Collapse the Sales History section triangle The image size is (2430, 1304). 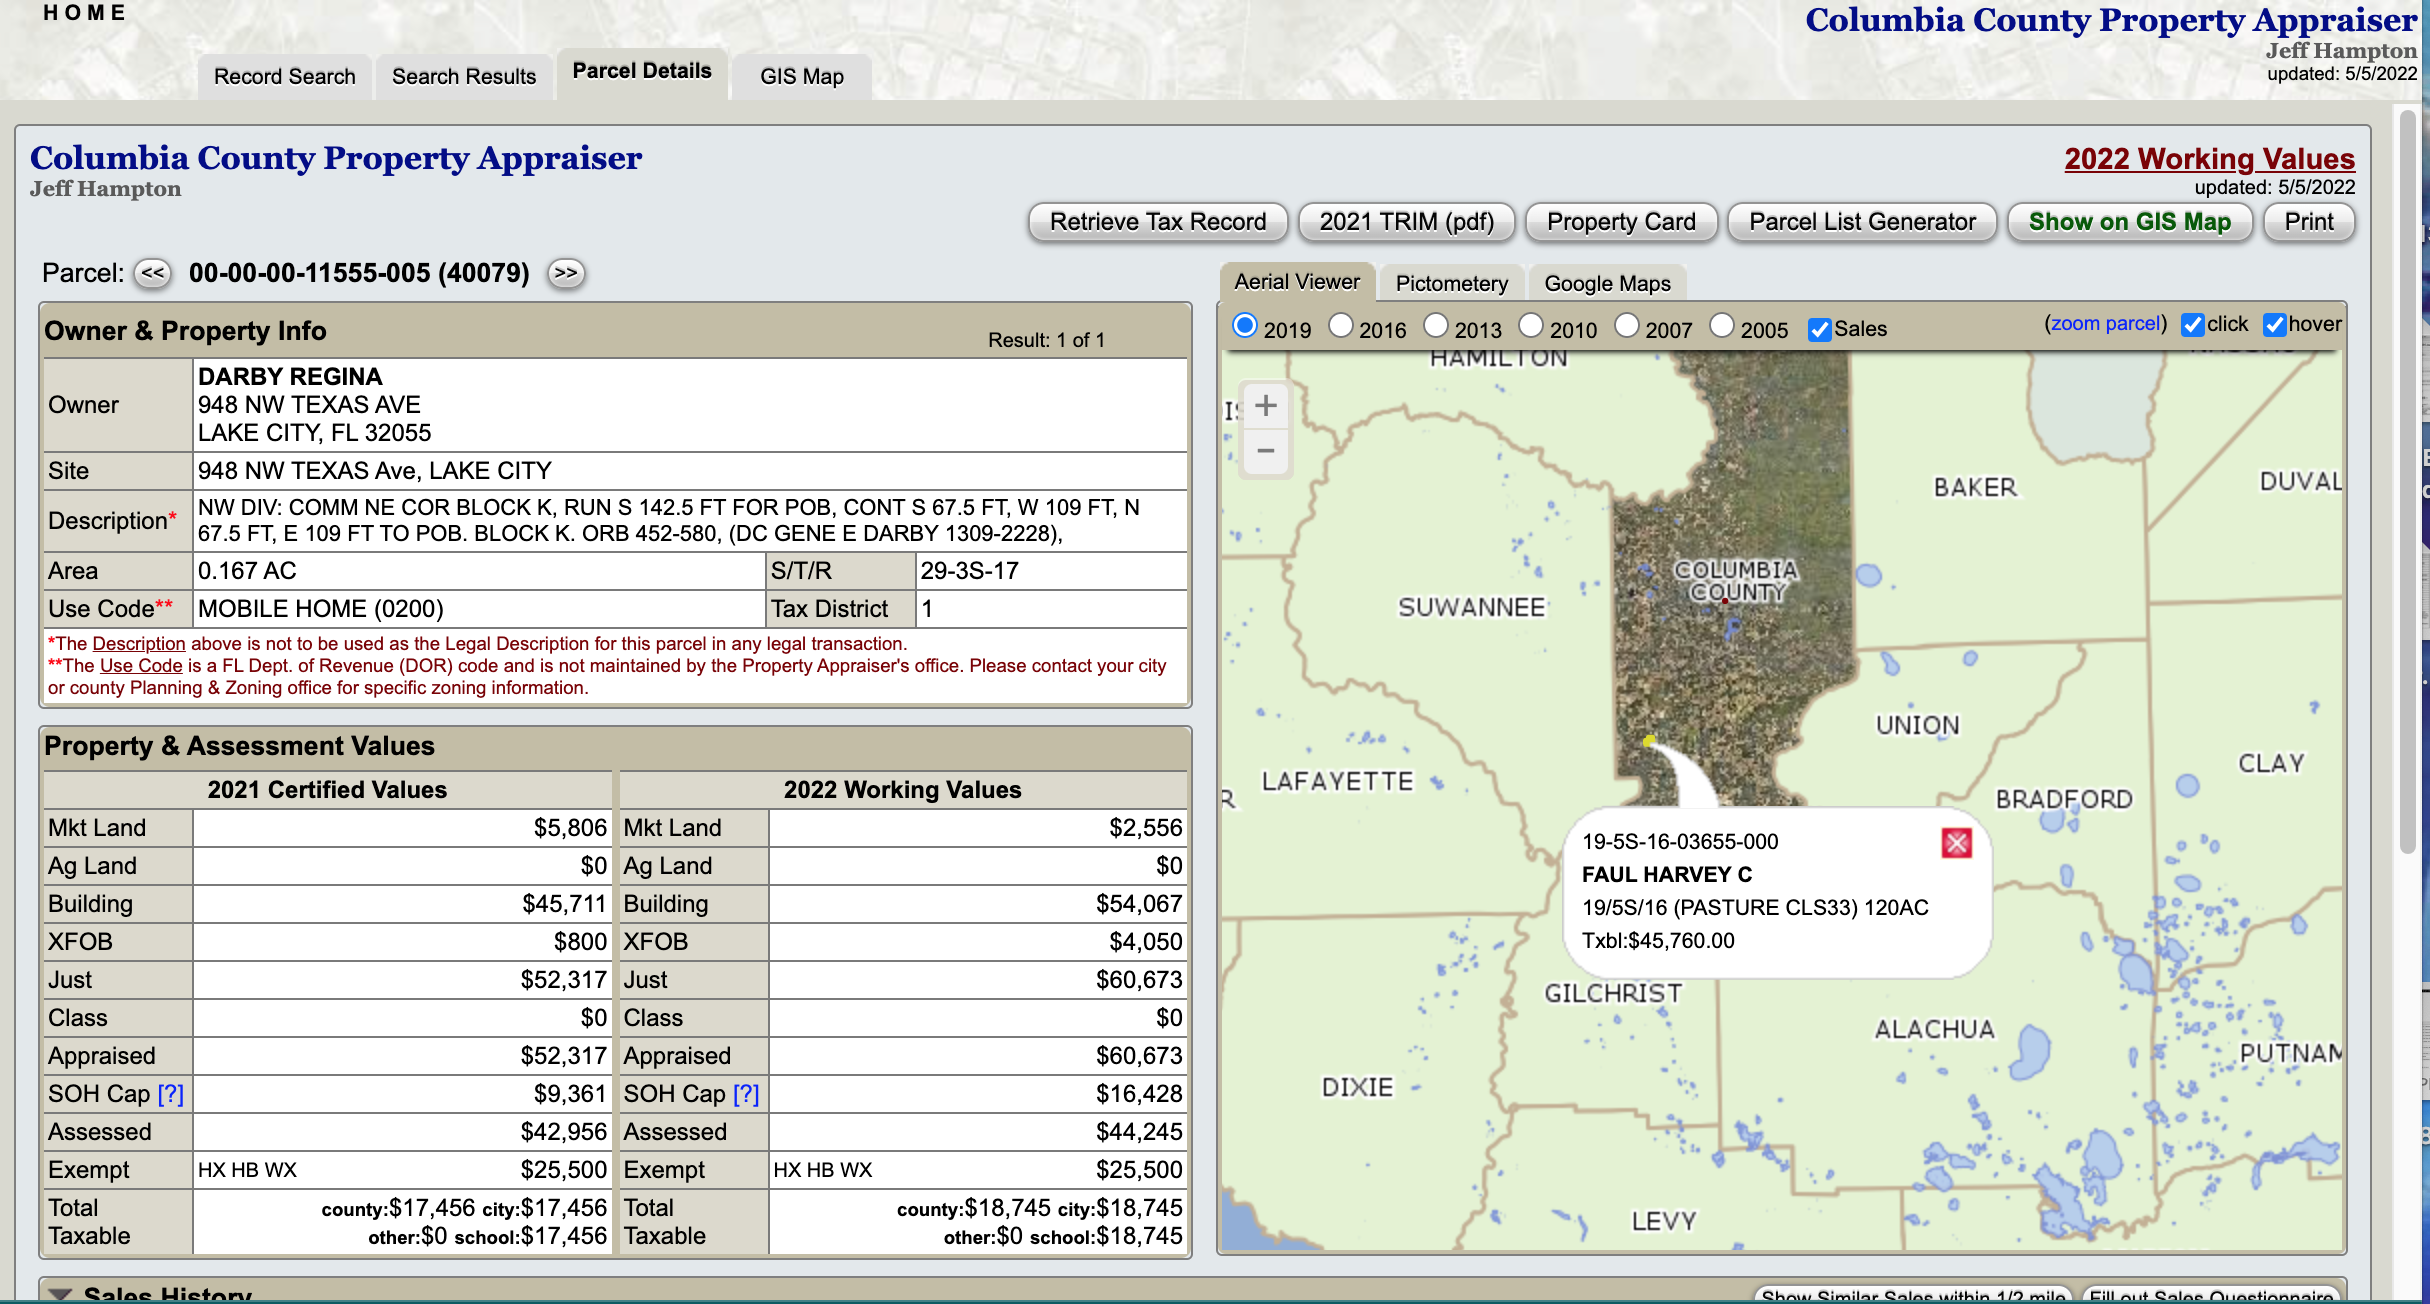[60, 1294]
